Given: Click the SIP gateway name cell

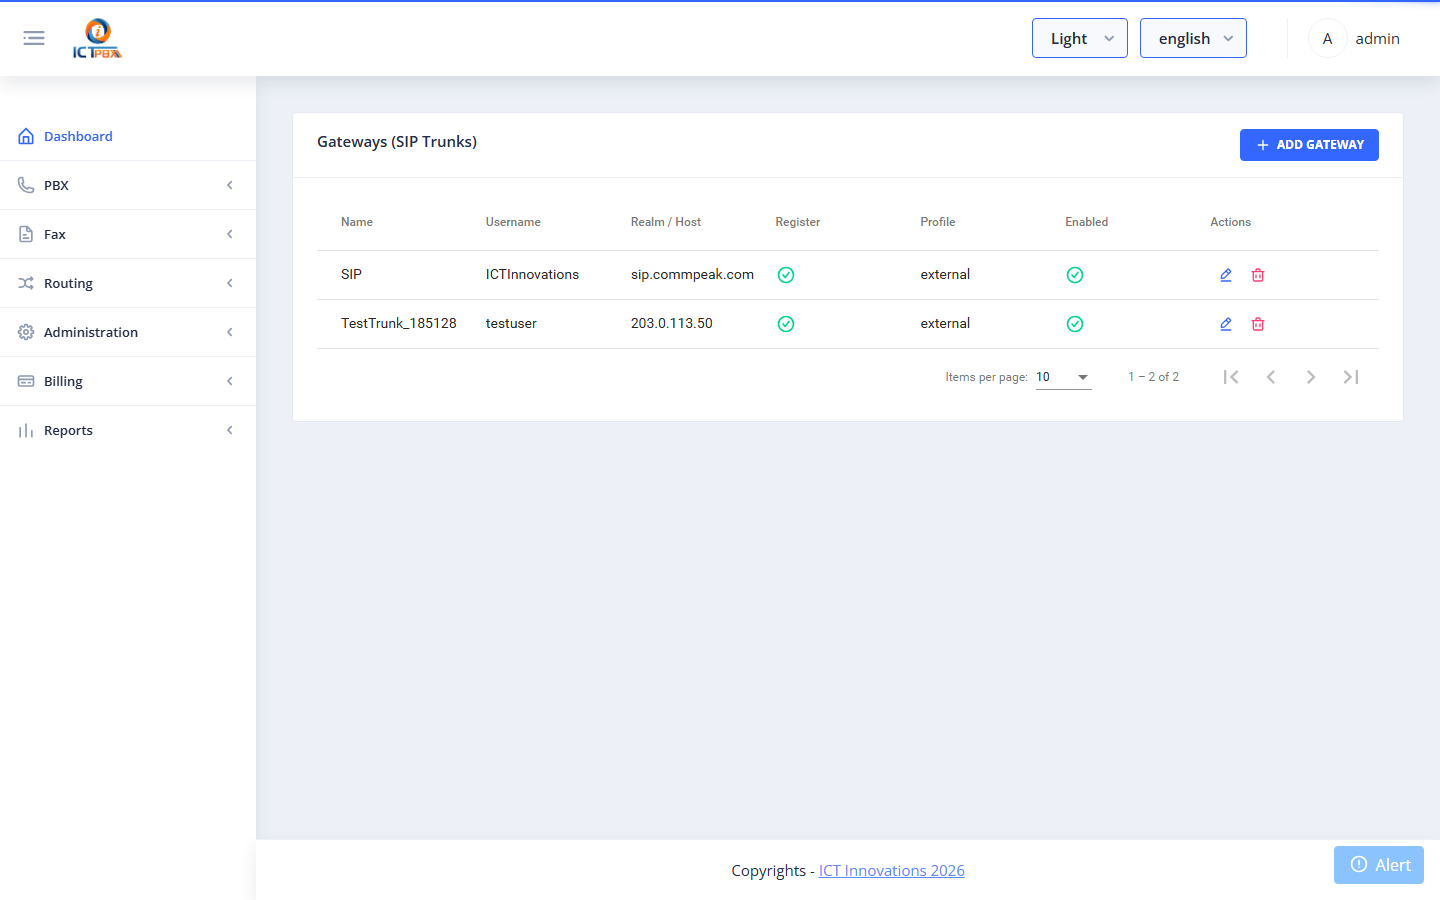Looking at the screenshot, I should coord(351,274).
